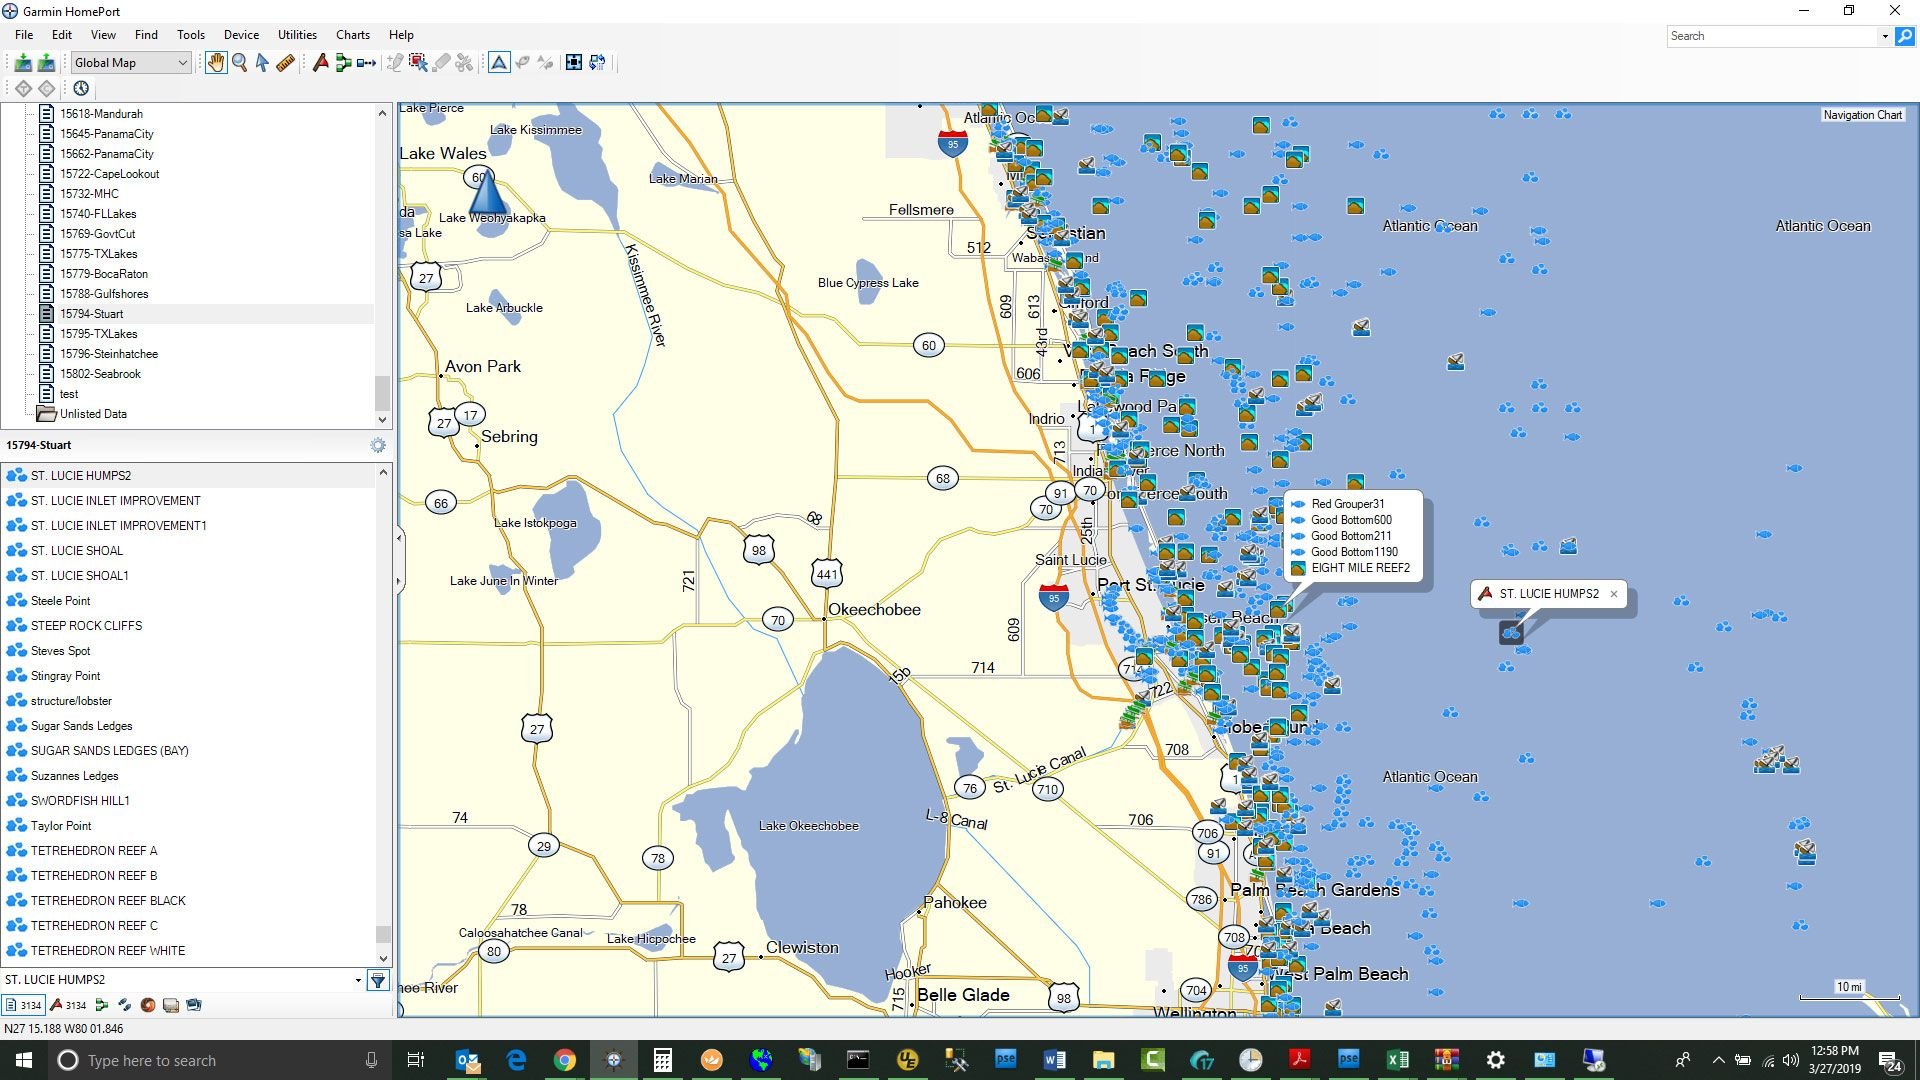Click the Navigation Chart label on map

click(x=1862, y=115)
